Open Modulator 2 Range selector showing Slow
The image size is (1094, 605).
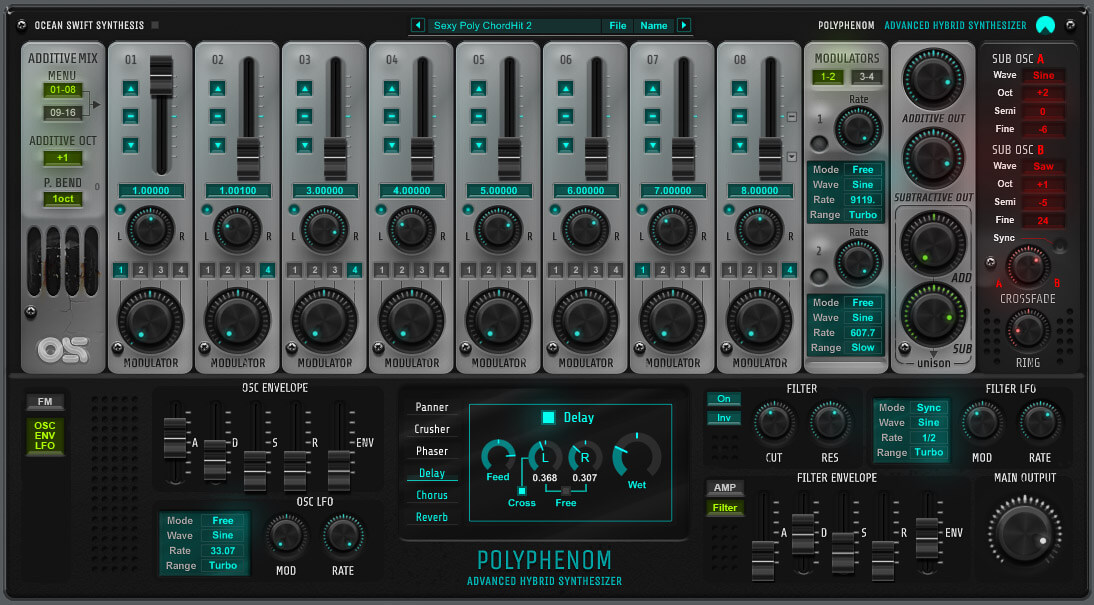(863, 348)
